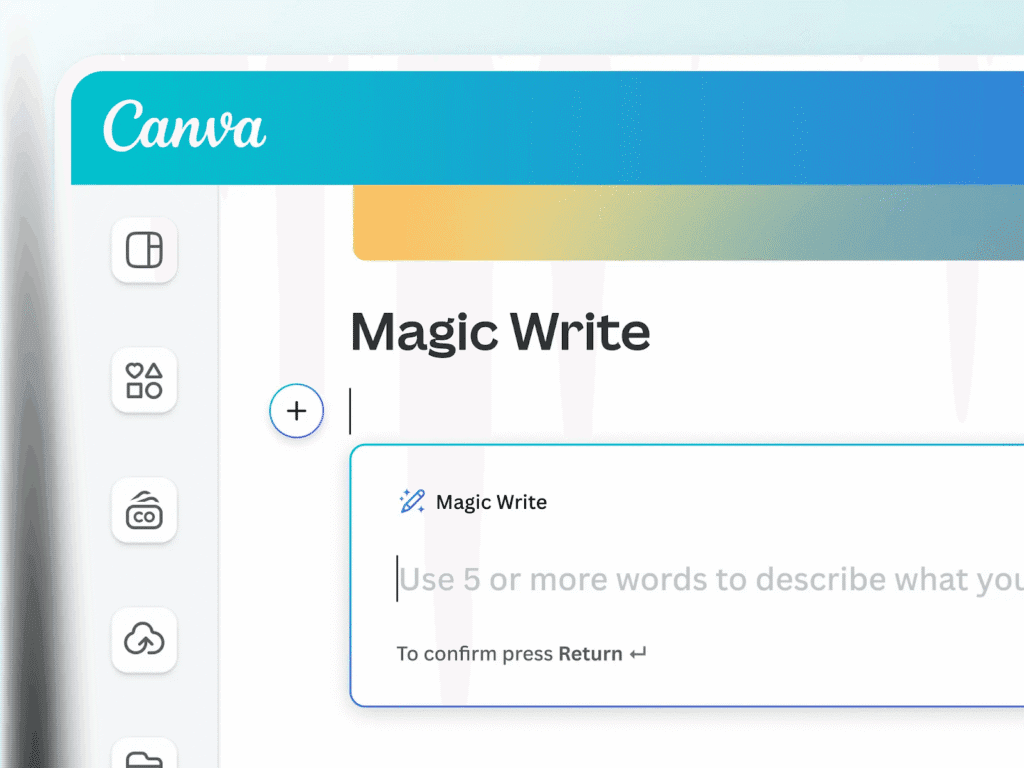Click the plus add-block button

[296, 411]
